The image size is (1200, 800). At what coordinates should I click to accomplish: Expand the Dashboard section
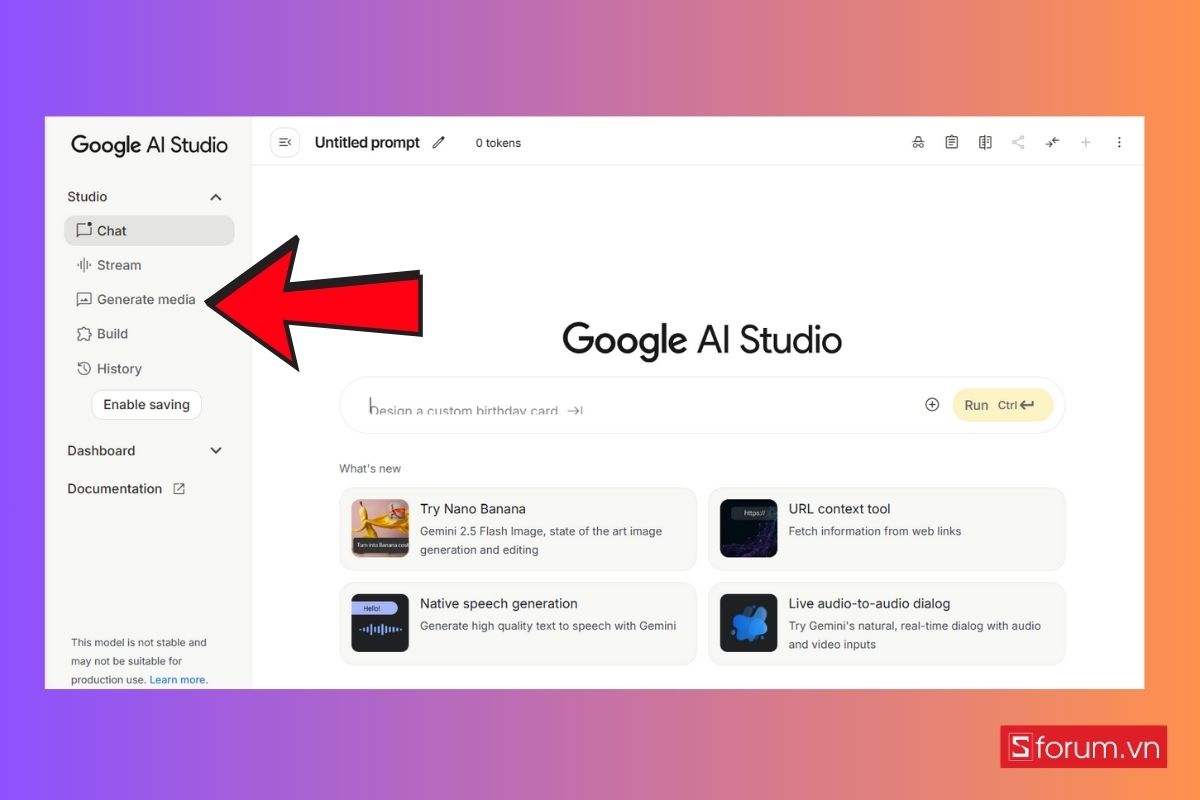click(215, 450)
